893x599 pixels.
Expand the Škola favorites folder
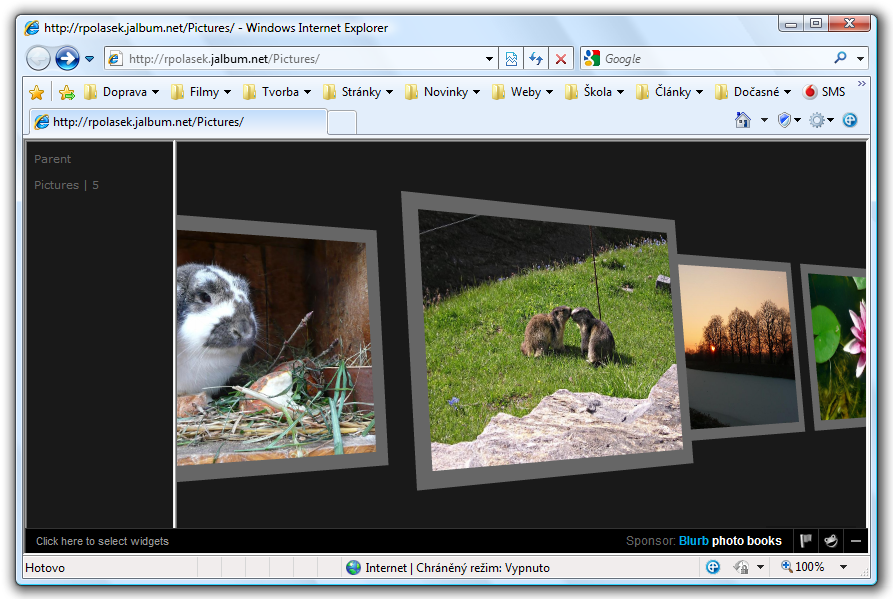tap(595, 92)
